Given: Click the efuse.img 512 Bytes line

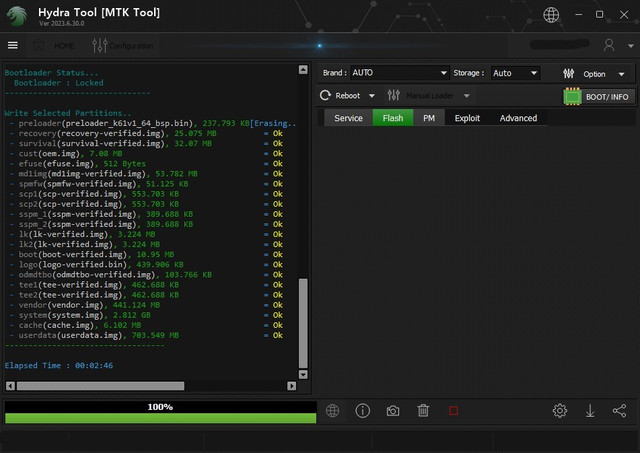Looking at the screenshot, I should tap(146, 164).
